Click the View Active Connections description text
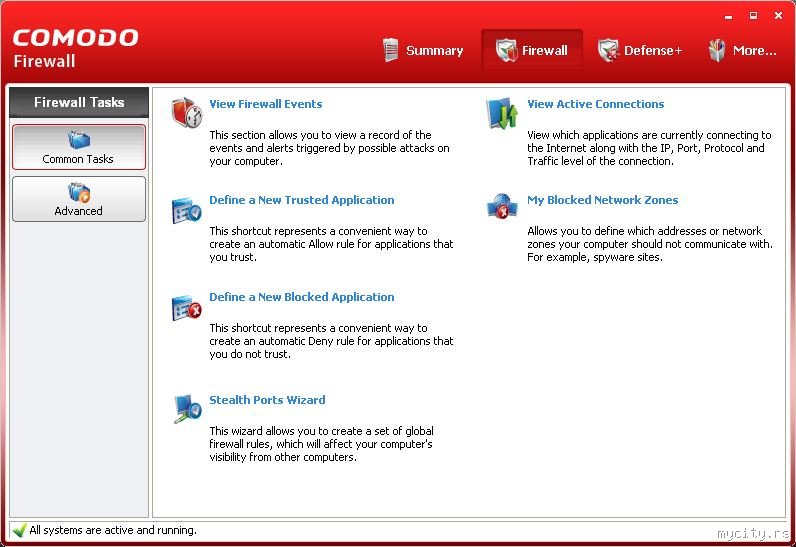796x547 pixels. [649, 148]
